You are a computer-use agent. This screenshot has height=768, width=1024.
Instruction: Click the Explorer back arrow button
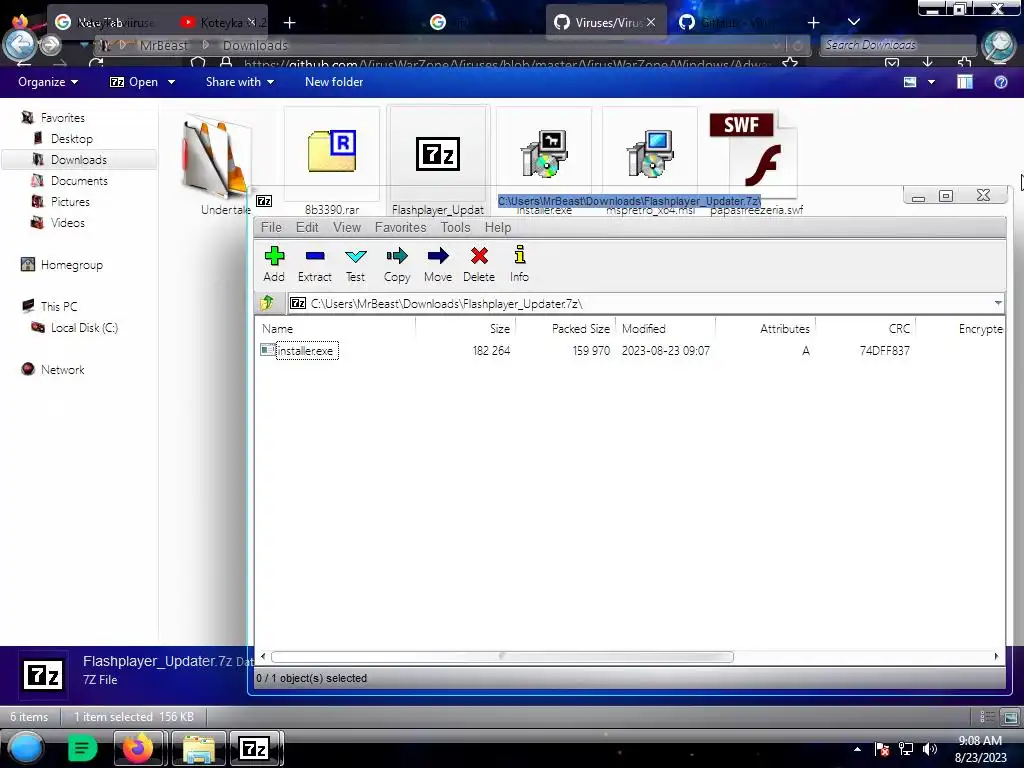(20, 44)
